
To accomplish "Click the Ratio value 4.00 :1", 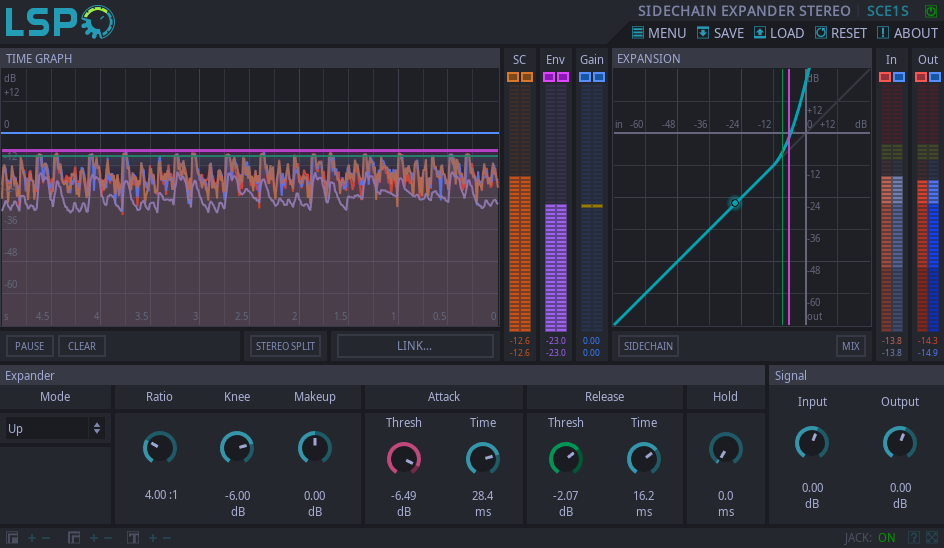I will [x=161, y=495].
